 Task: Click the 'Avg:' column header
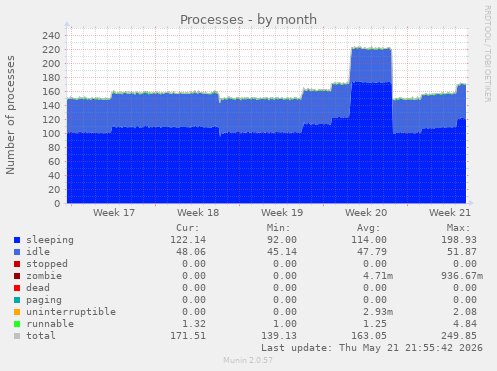(369, 228)
